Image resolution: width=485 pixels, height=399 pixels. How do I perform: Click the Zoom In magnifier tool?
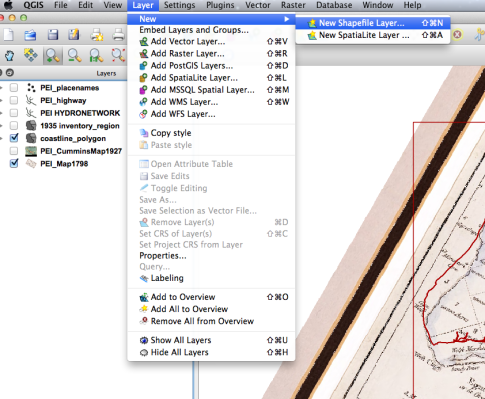53,56
